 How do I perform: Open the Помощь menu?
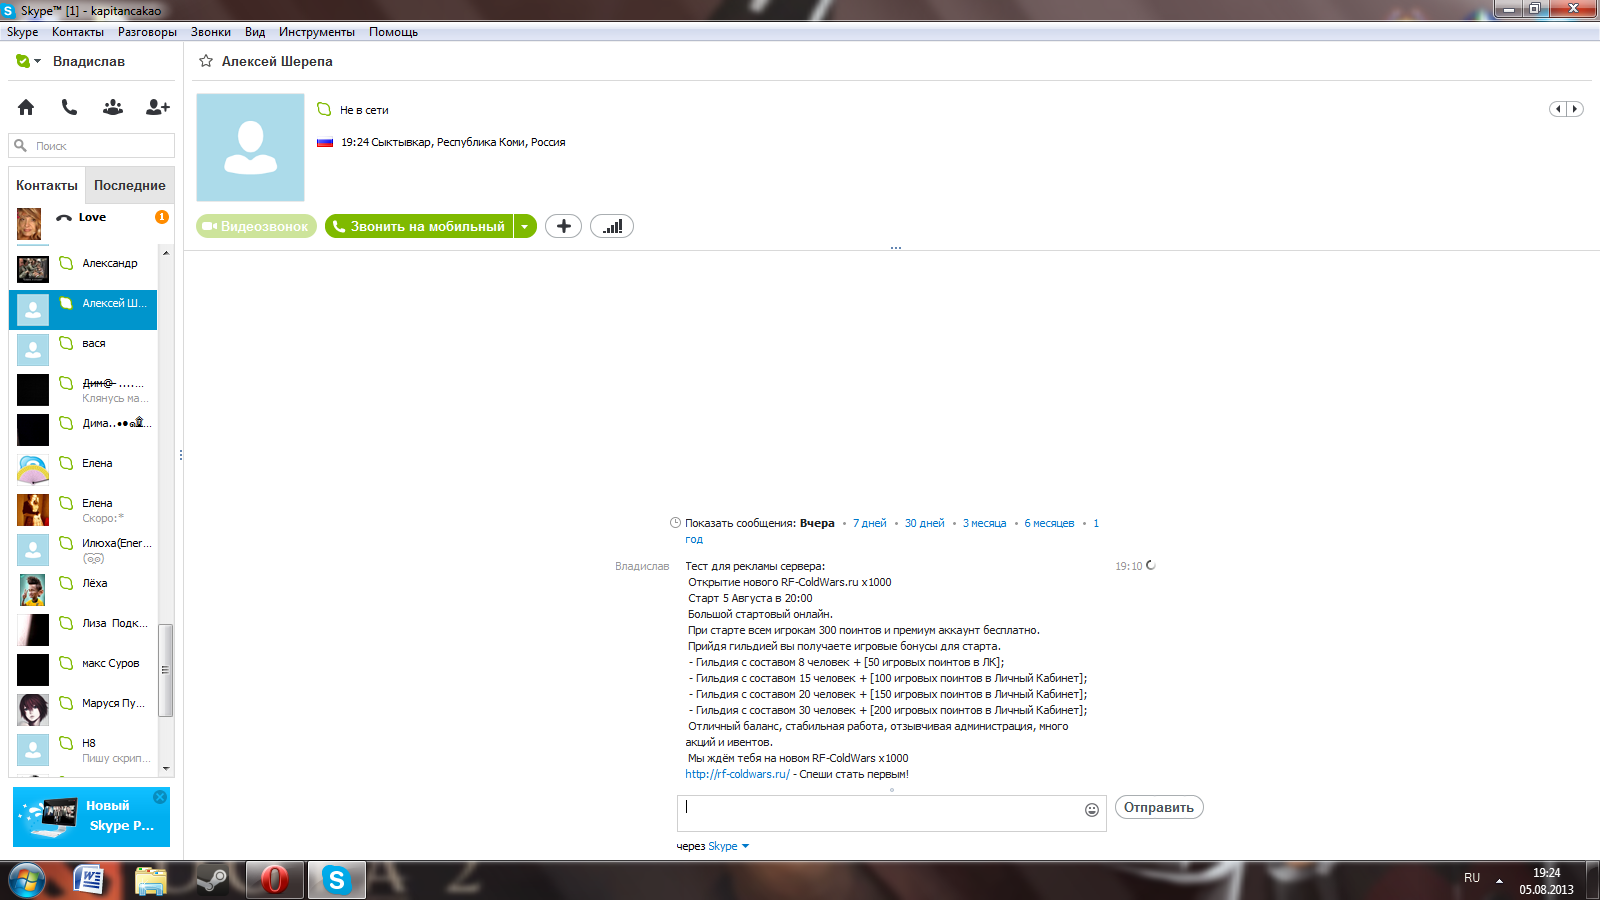(393, 32)
